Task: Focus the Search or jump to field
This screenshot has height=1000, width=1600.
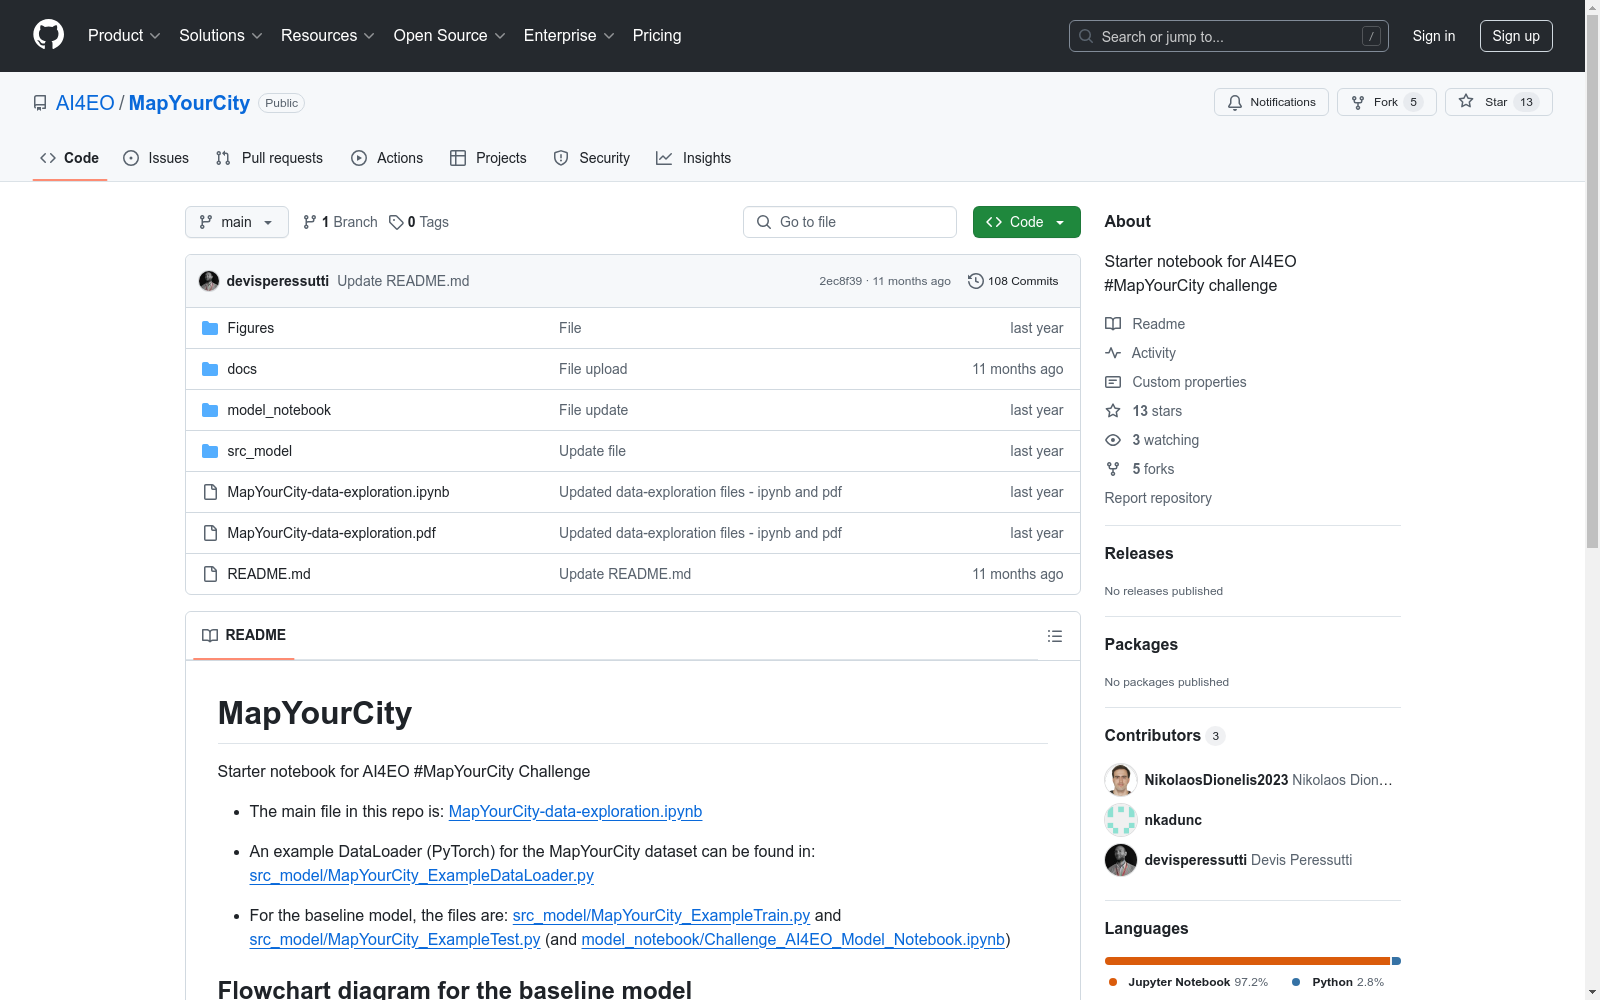Action: pos(1229,36)
